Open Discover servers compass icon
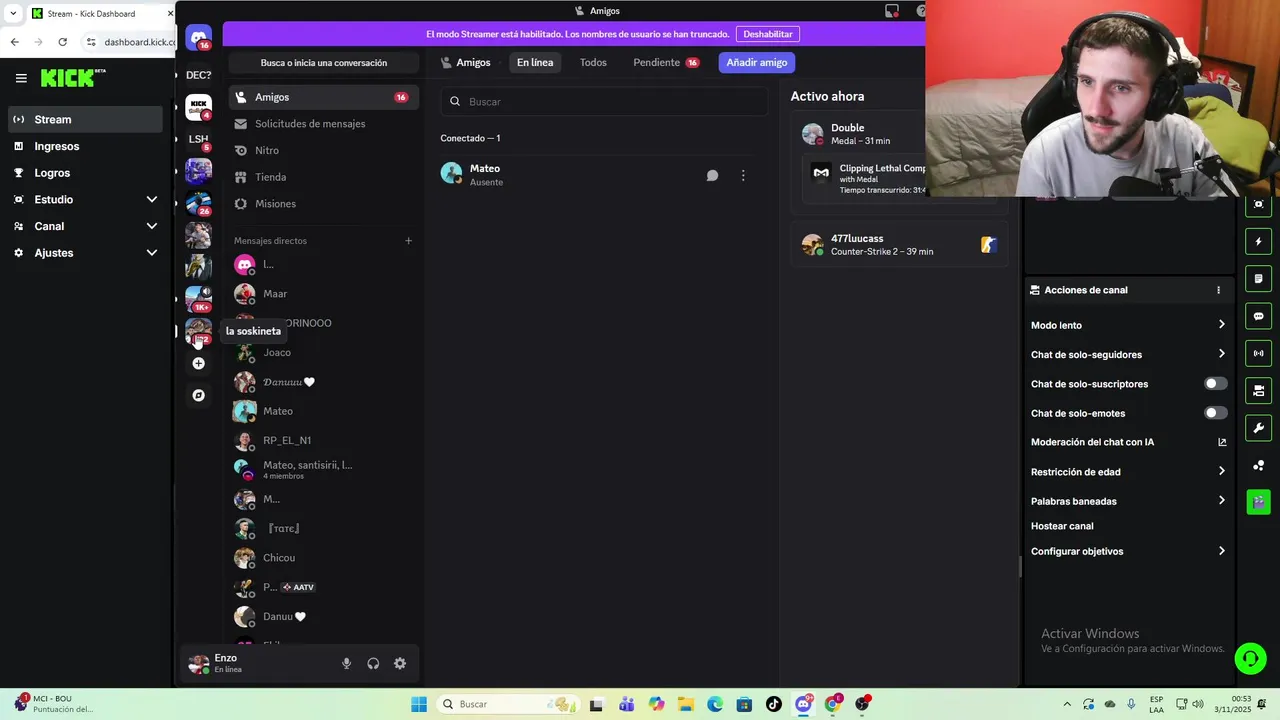The width and height of the screenshot is (1280, 720). coord(198,395)
